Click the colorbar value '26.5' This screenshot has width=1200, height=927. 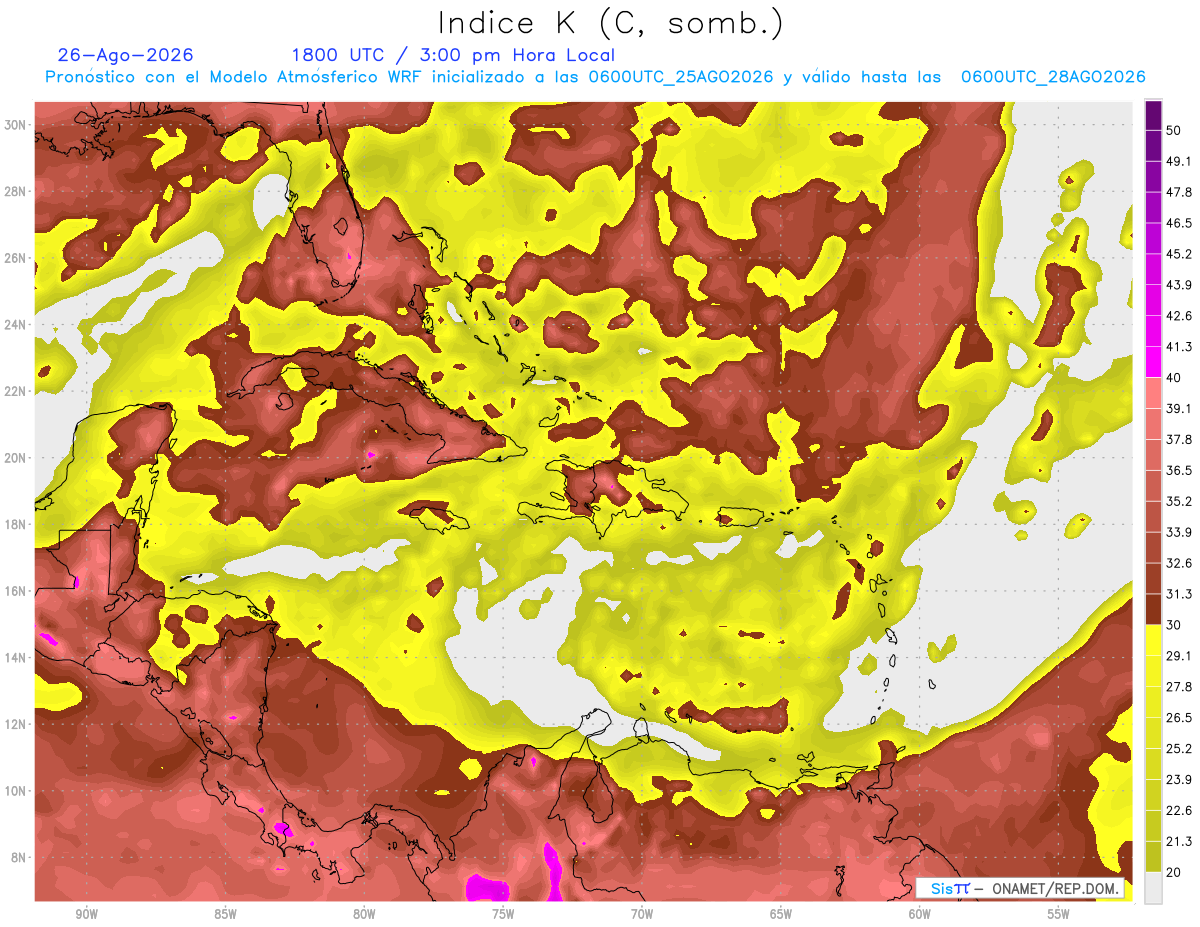pos(1179,718)
